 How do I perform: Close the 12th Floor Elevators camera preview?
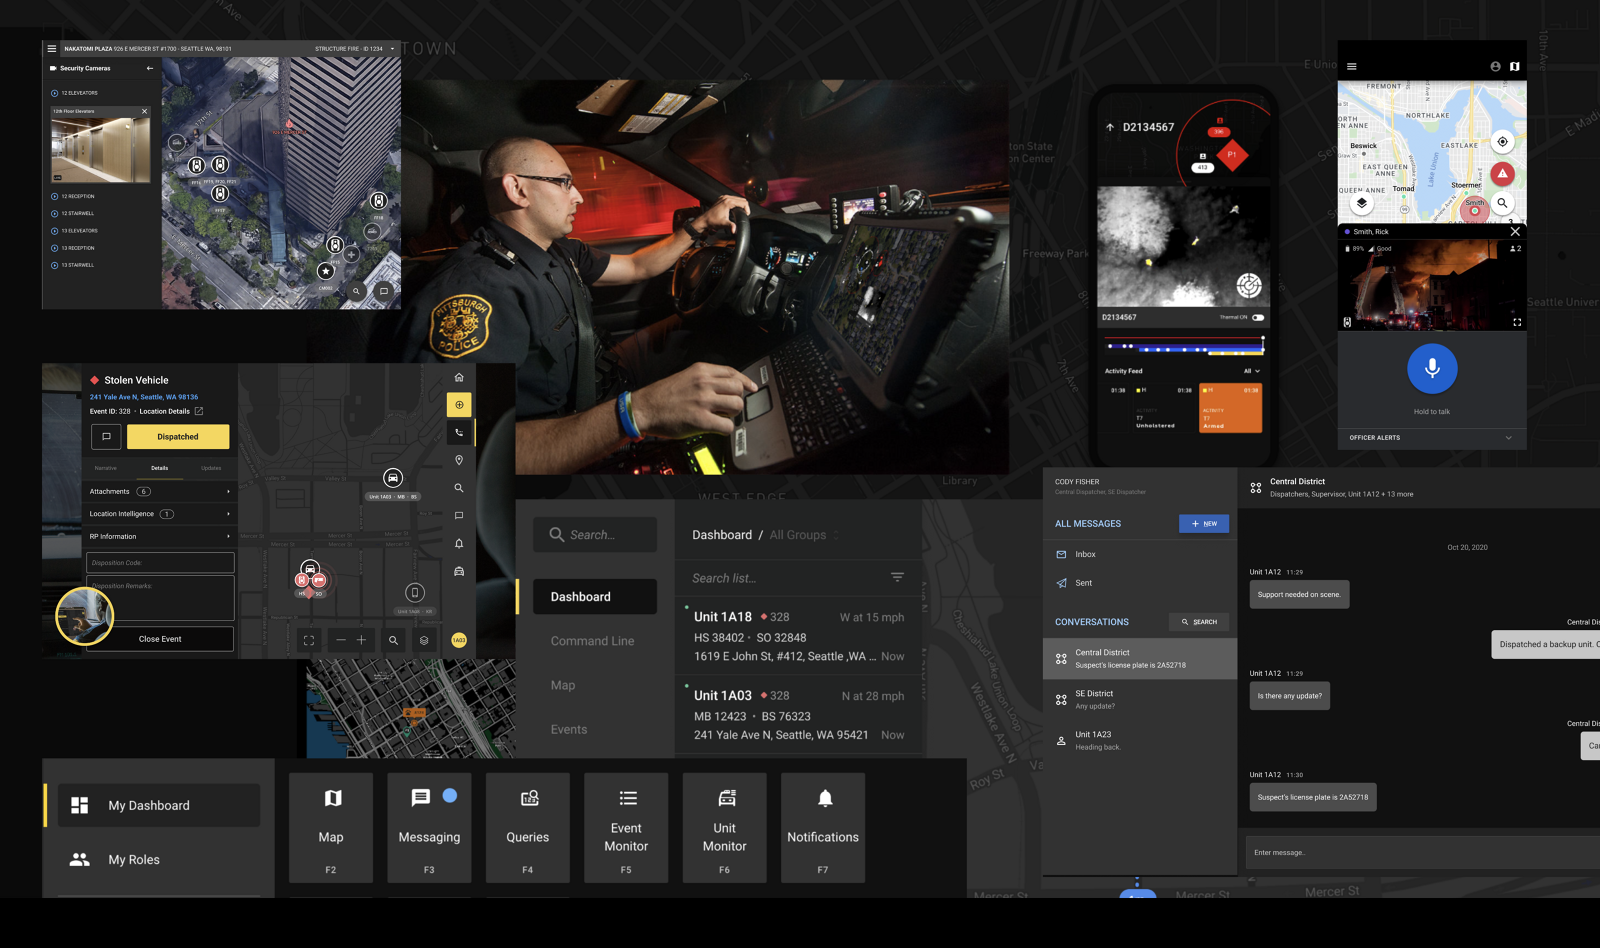[144, 111]
